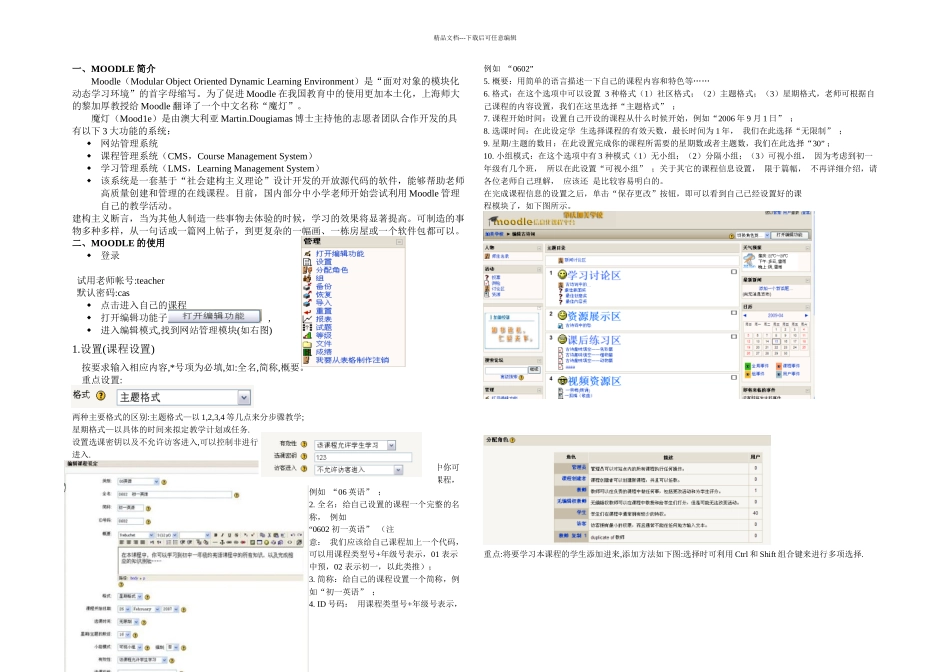Click the smiley icon of 学习讨论区 section
This screenshot has width=950, height=672.
(562, 275)
